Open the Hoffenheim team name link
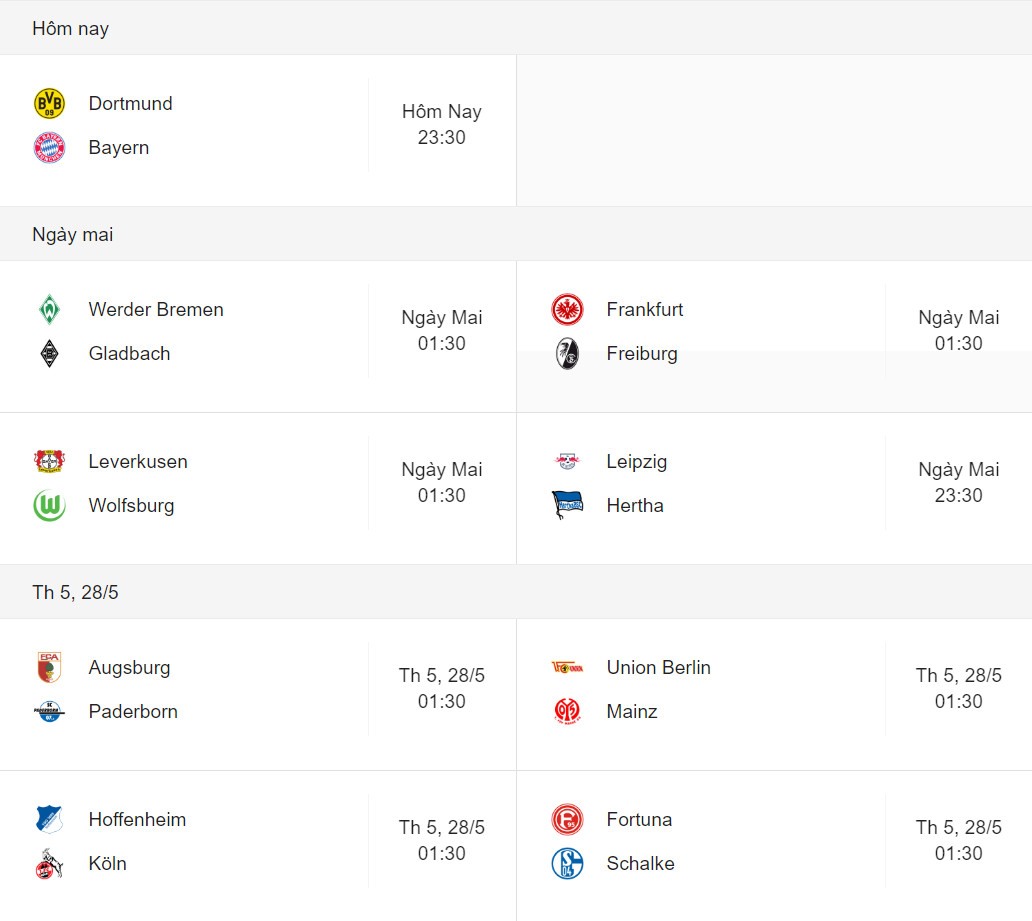The width and height of the screenshot is (1032, 921). (138, 820)
